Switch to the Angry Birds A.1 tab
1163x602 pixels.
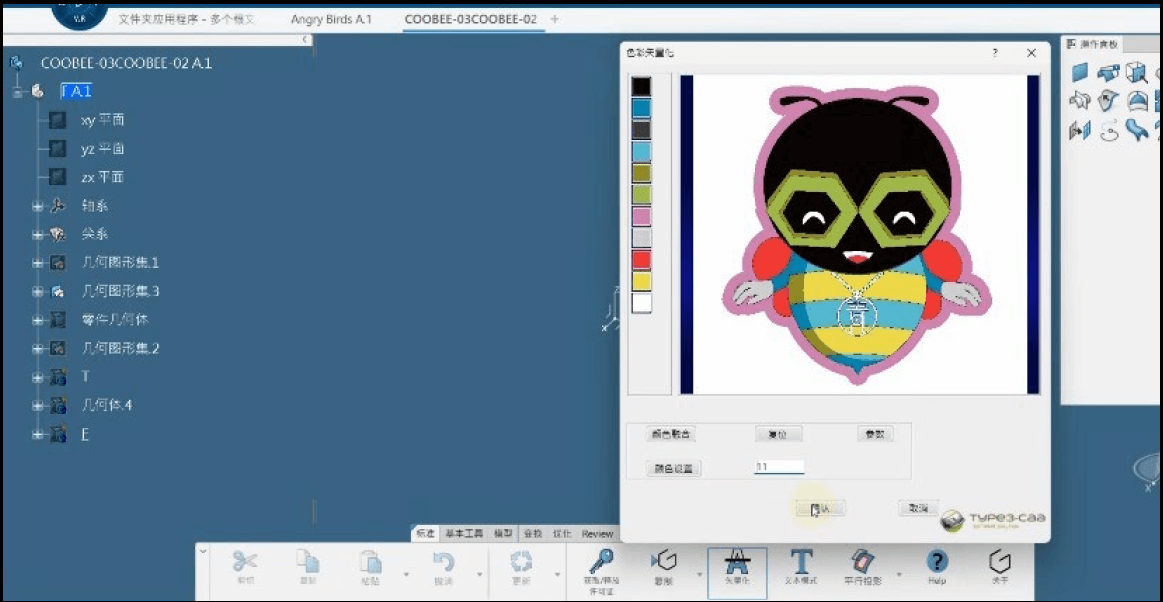tap(331, 19)
